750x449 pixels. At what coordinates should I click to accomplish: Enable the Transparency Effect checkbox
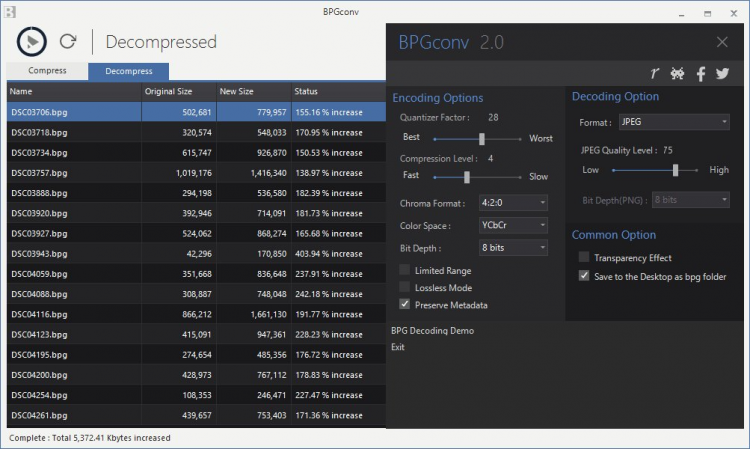(584, 257)
